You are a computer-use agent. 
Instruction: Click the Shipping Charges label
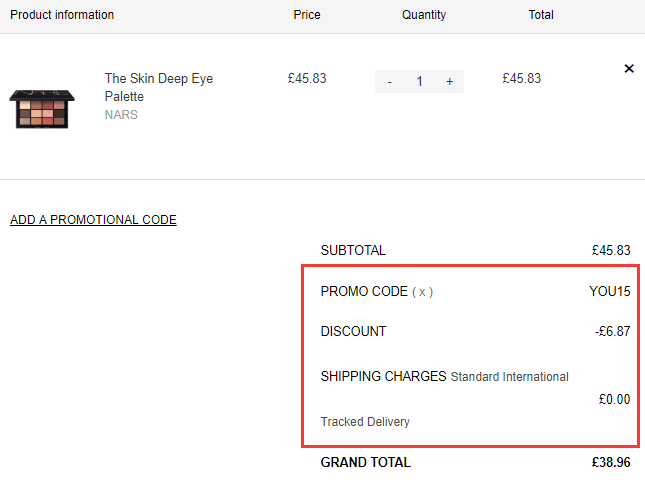383,376
